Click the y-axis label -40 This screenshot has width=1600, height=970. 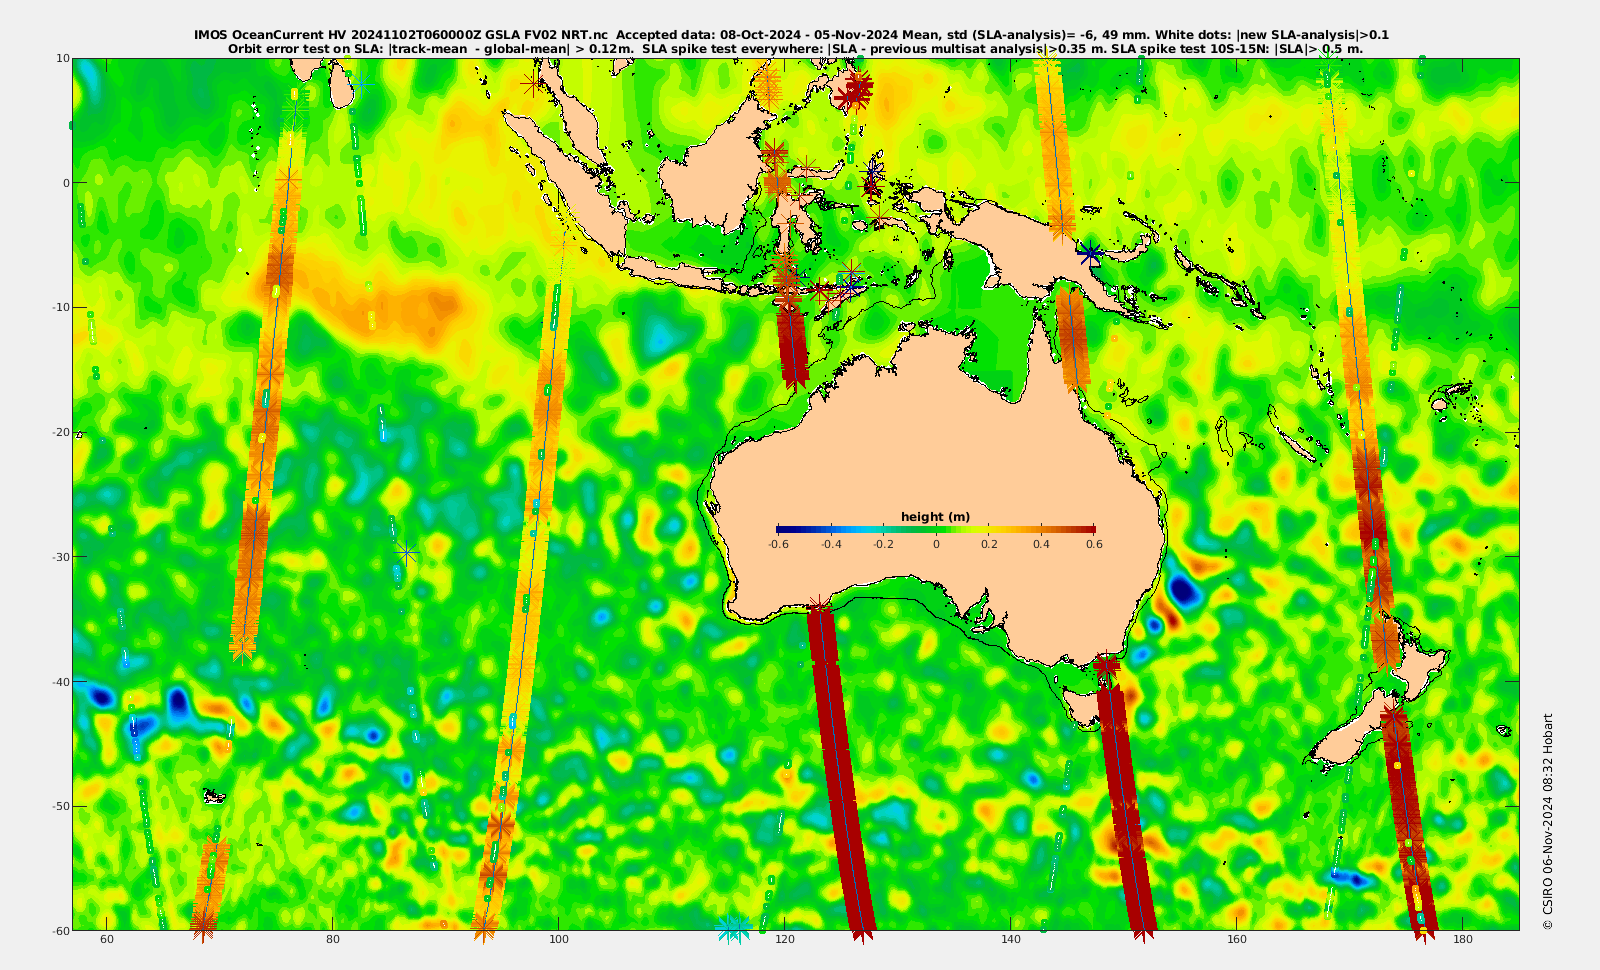[x=60, y=682]
